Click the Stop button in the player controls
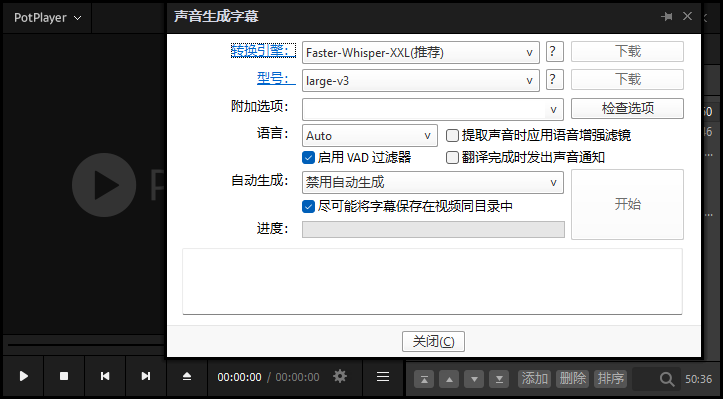This screenshot has width=723, height=399. point(64,376)
